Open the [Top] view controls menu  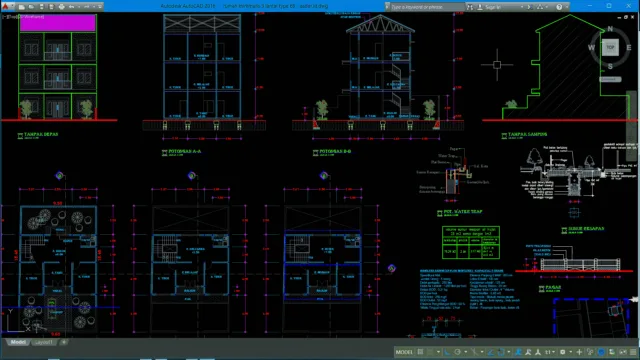(12, 17)
